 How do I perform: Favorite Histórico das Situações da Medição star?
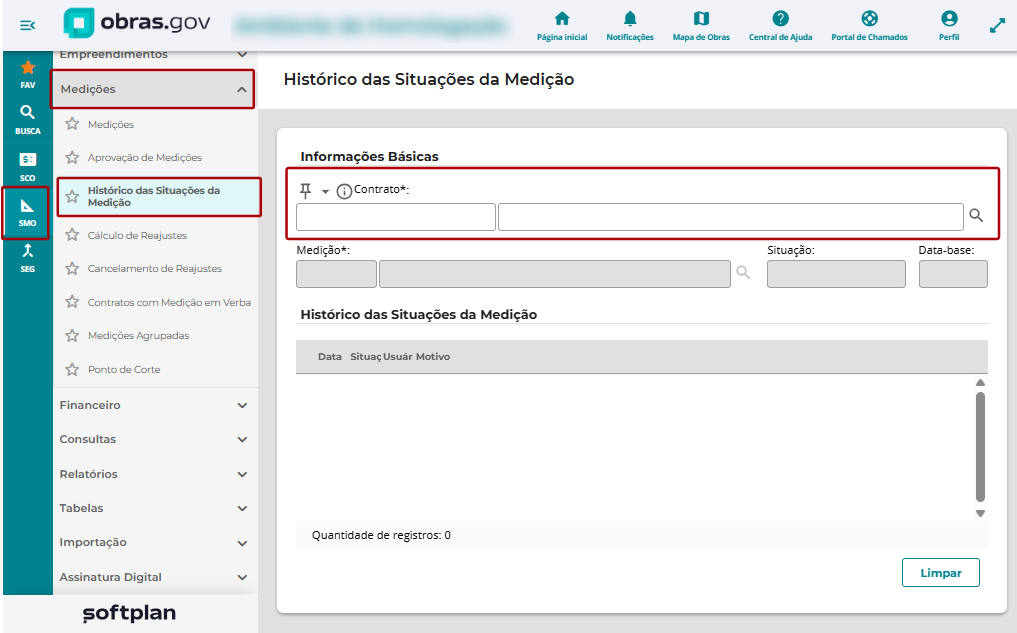[72, 196]
